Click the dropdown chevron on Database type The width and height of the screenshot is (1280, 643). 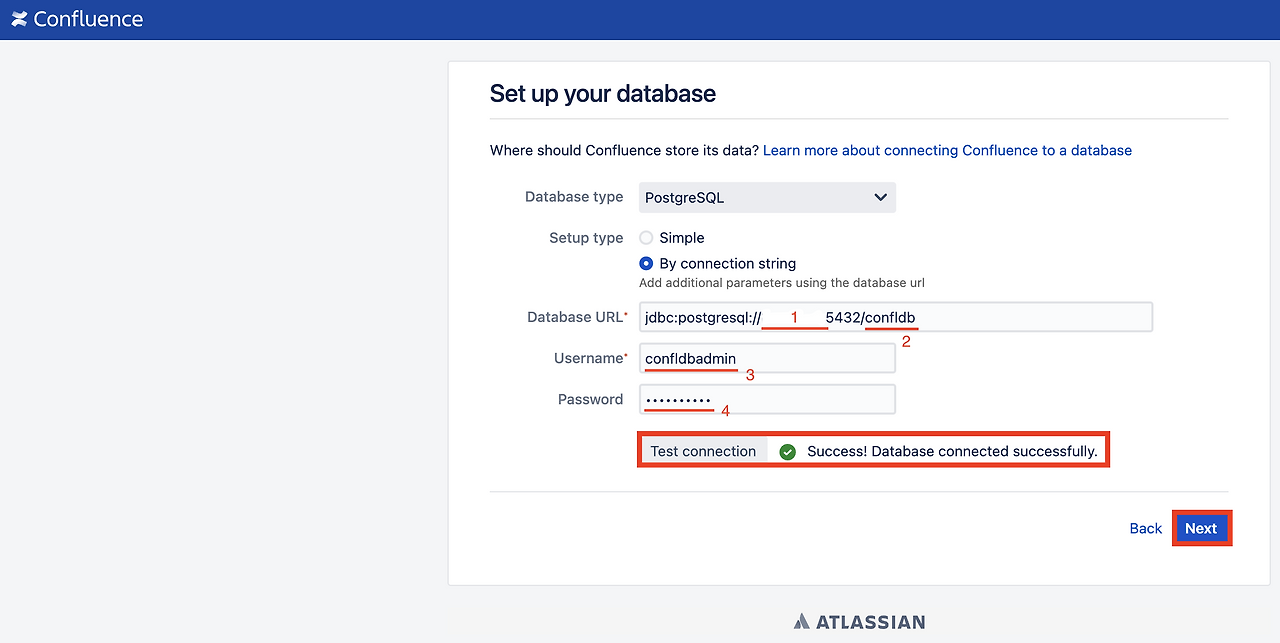[x=880, y=197]
